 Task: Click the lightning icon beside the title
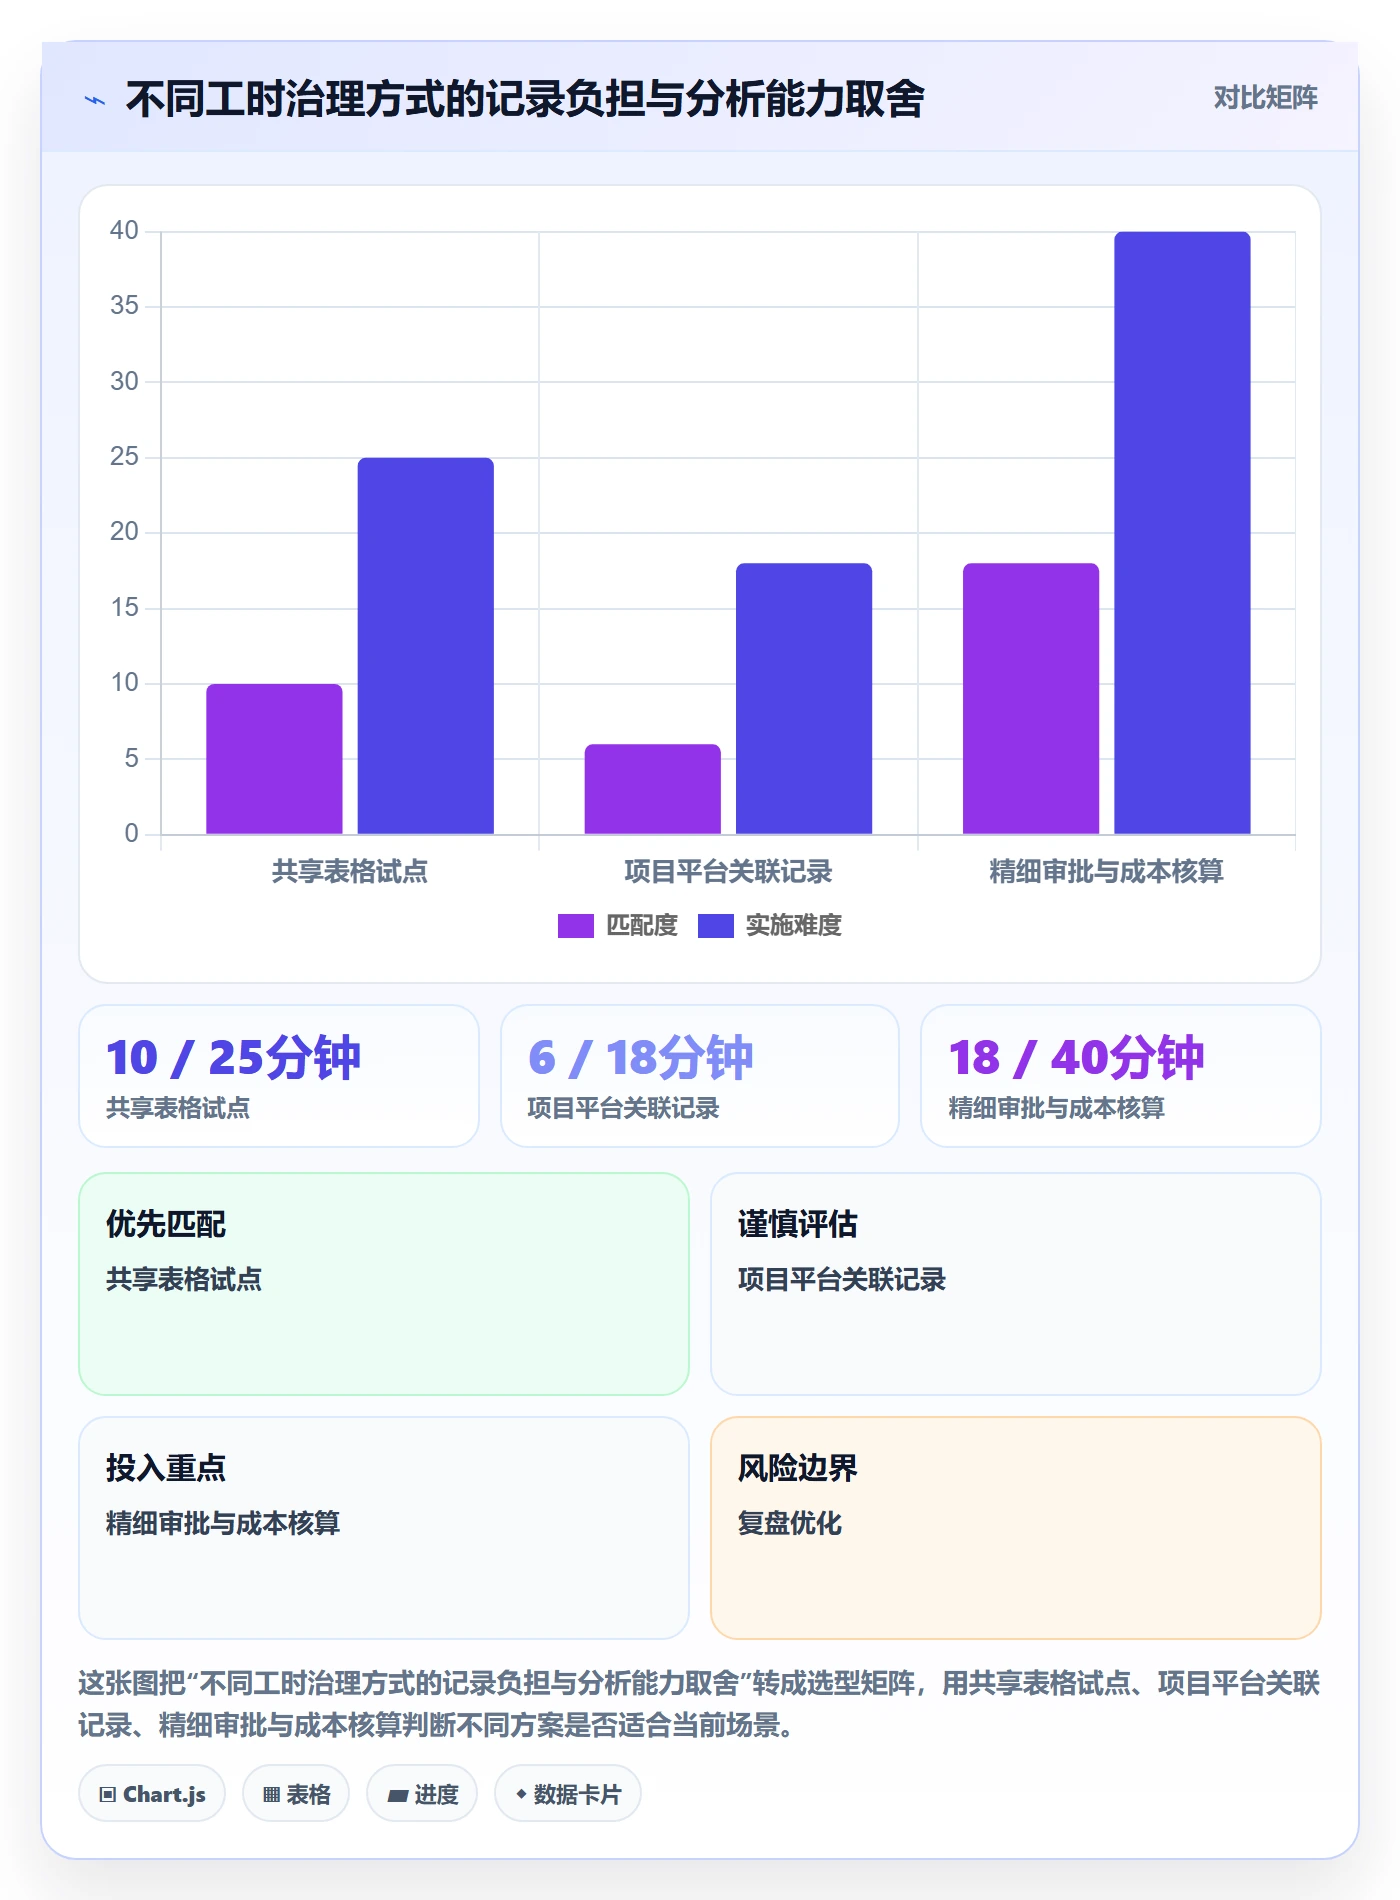coord(95,100)
